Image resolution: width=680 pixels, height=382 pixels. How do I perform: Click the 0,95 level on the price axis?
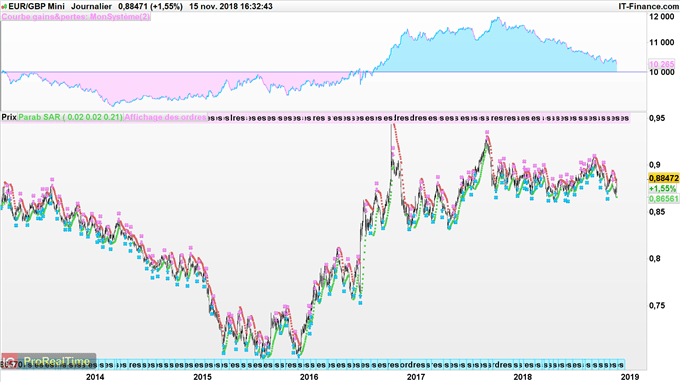[657, 118]
